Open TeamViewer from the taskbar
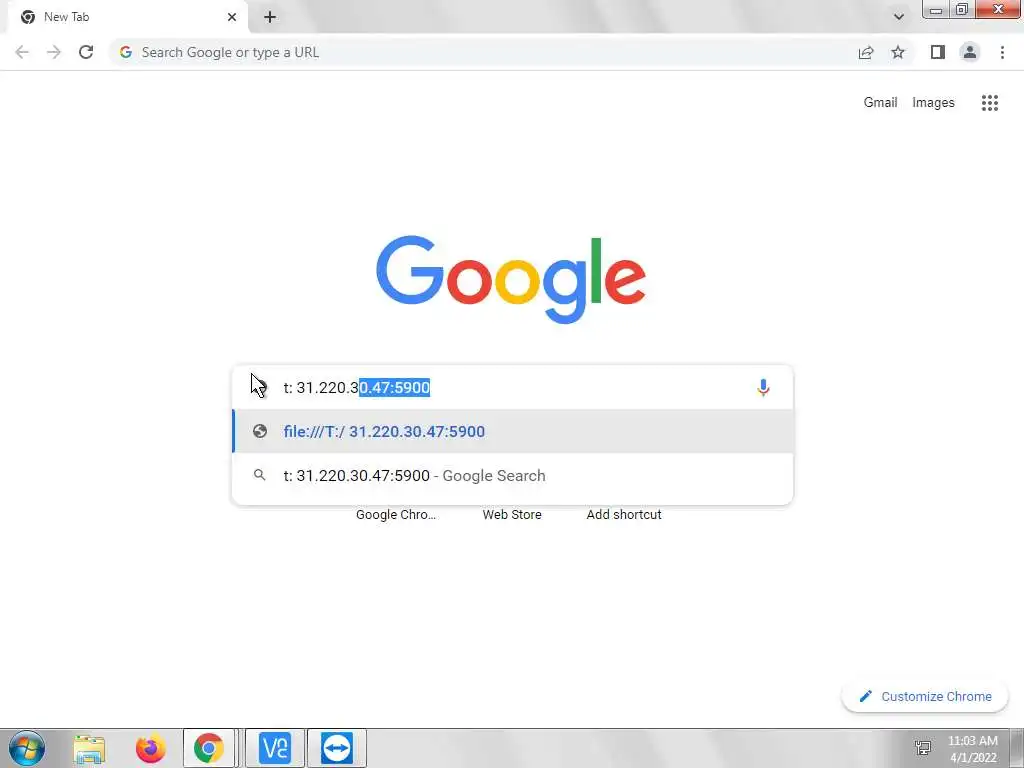 pos(337,748)
